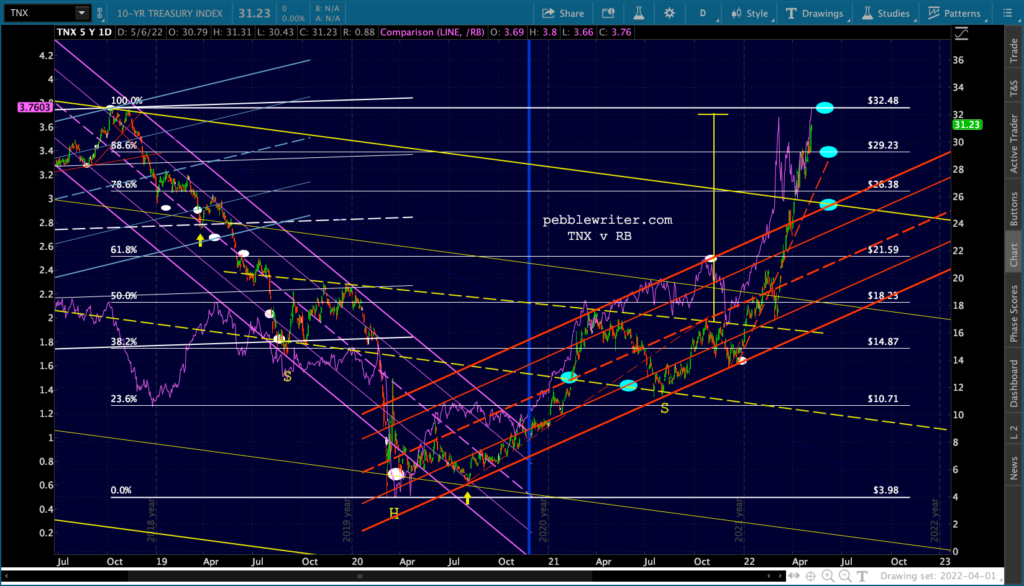Open the Studies menu

(886, 13)
